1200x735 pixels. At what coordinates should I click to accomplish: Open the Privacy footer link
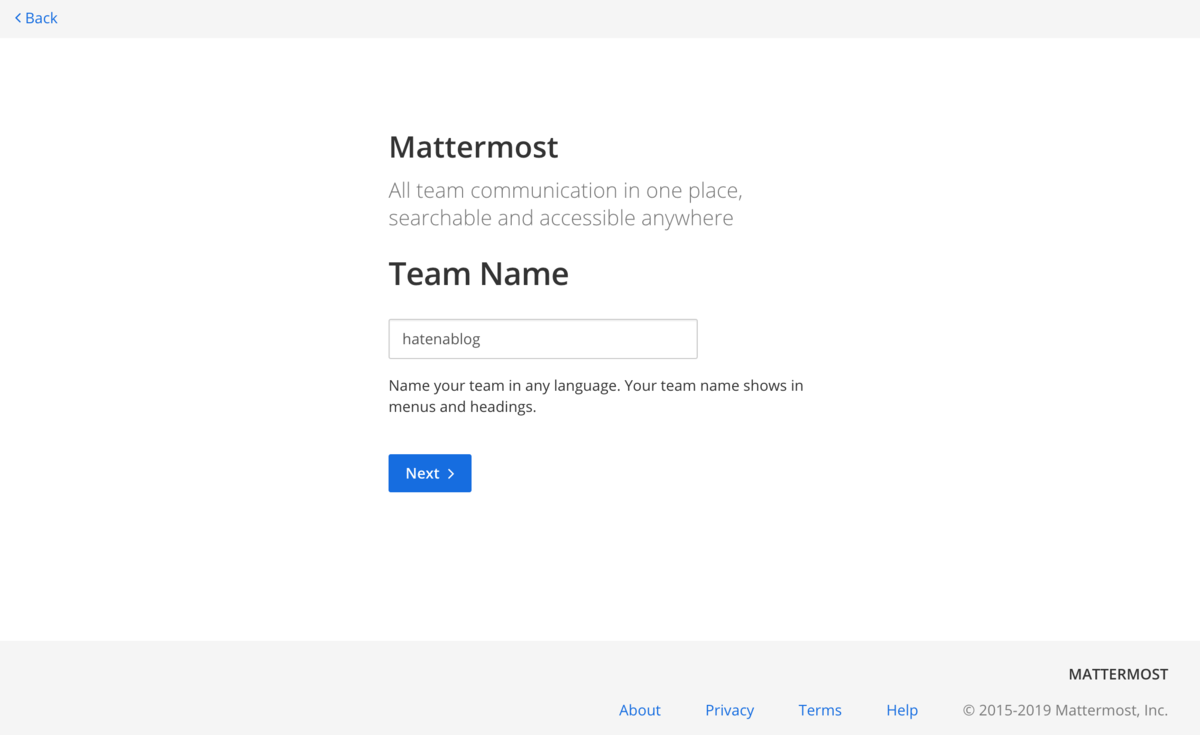click(x=729, y=710)
